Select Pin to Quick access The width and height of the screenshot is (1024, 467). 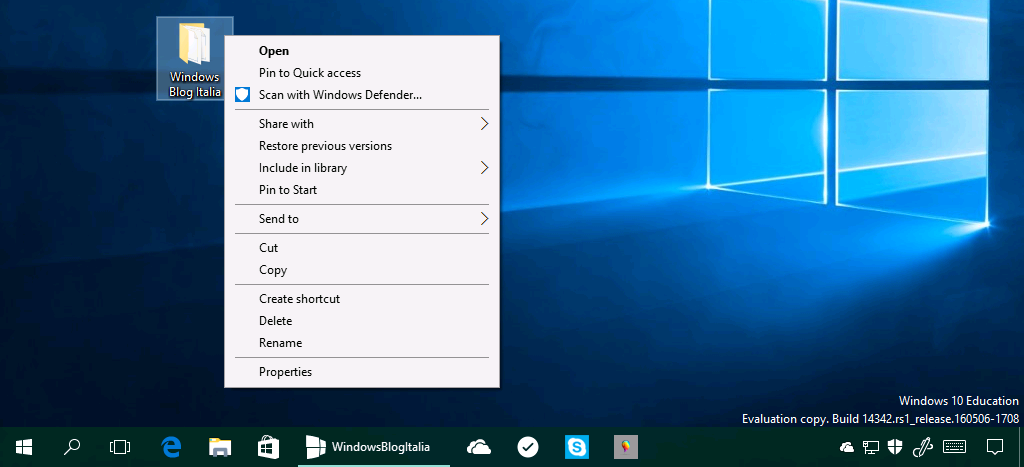tap(362, 73)
